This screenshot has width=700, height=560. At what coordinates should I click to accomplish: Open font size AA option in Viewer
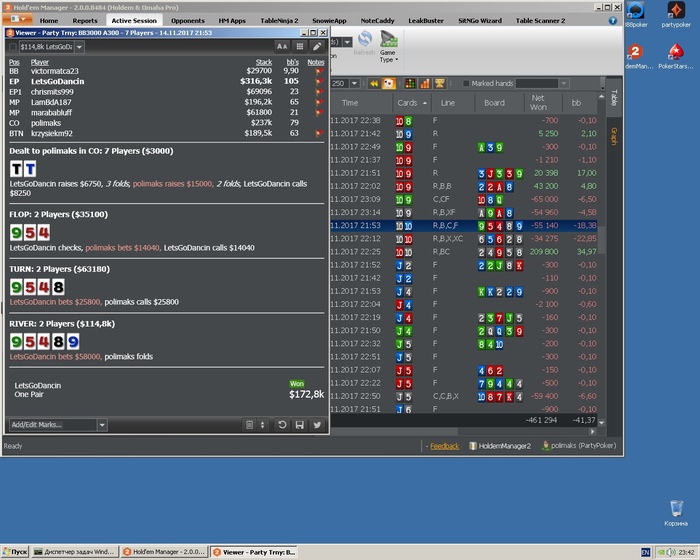pos(282,46)
